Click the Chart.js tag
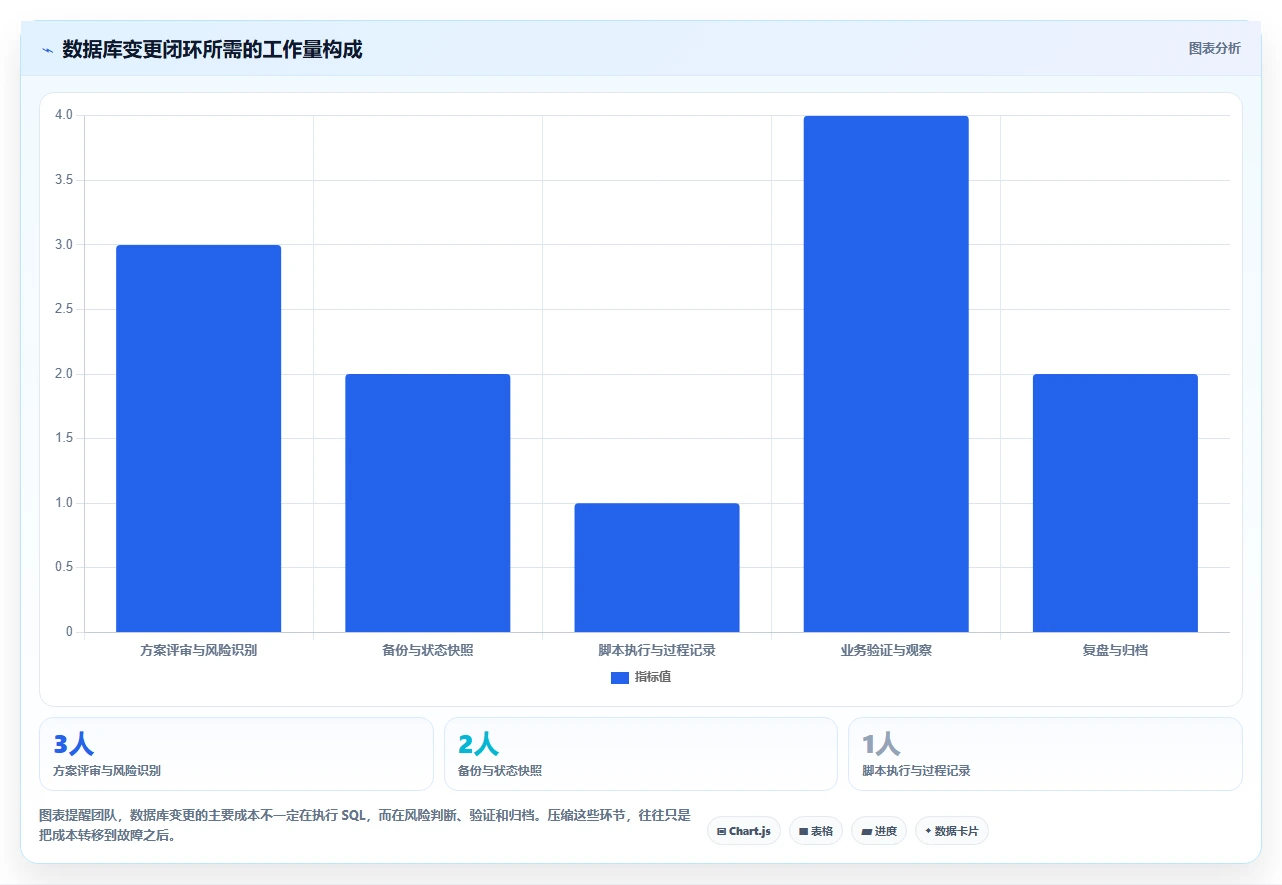Image resolution: width=1282 pixels, height=885 pixels. point(744,831)
